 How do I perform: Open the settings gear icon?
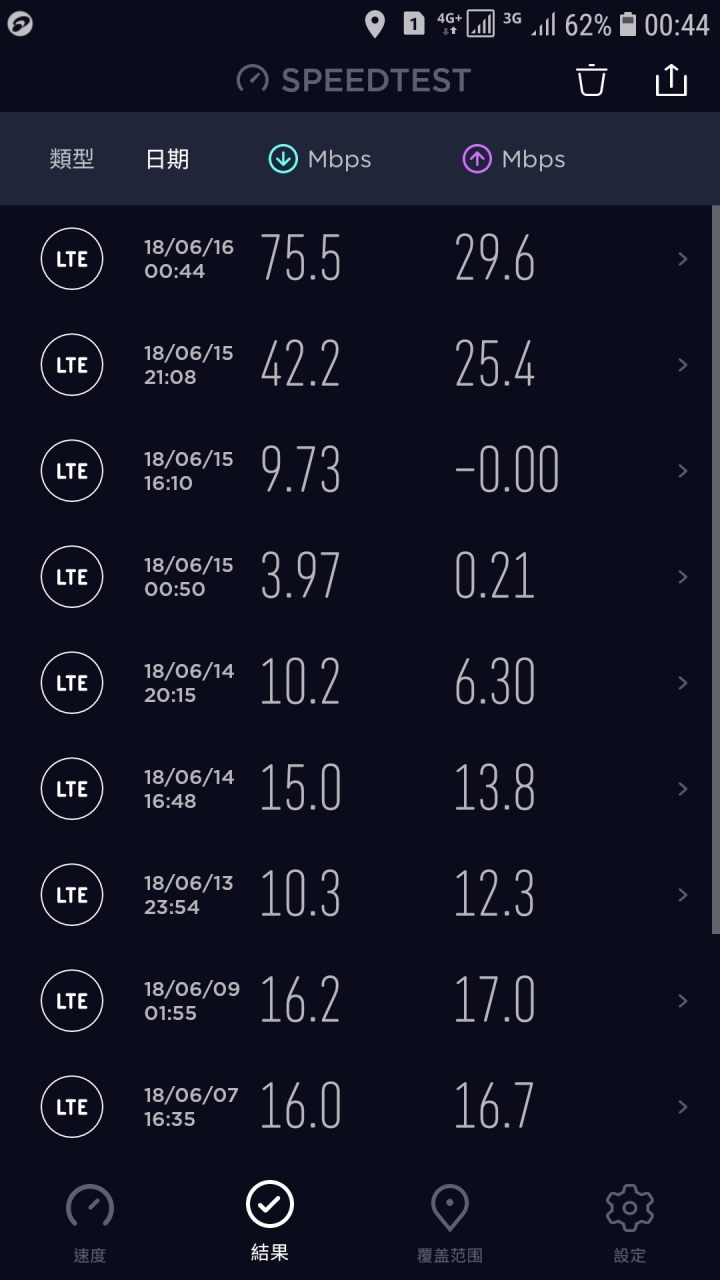tap(630, 1208)
